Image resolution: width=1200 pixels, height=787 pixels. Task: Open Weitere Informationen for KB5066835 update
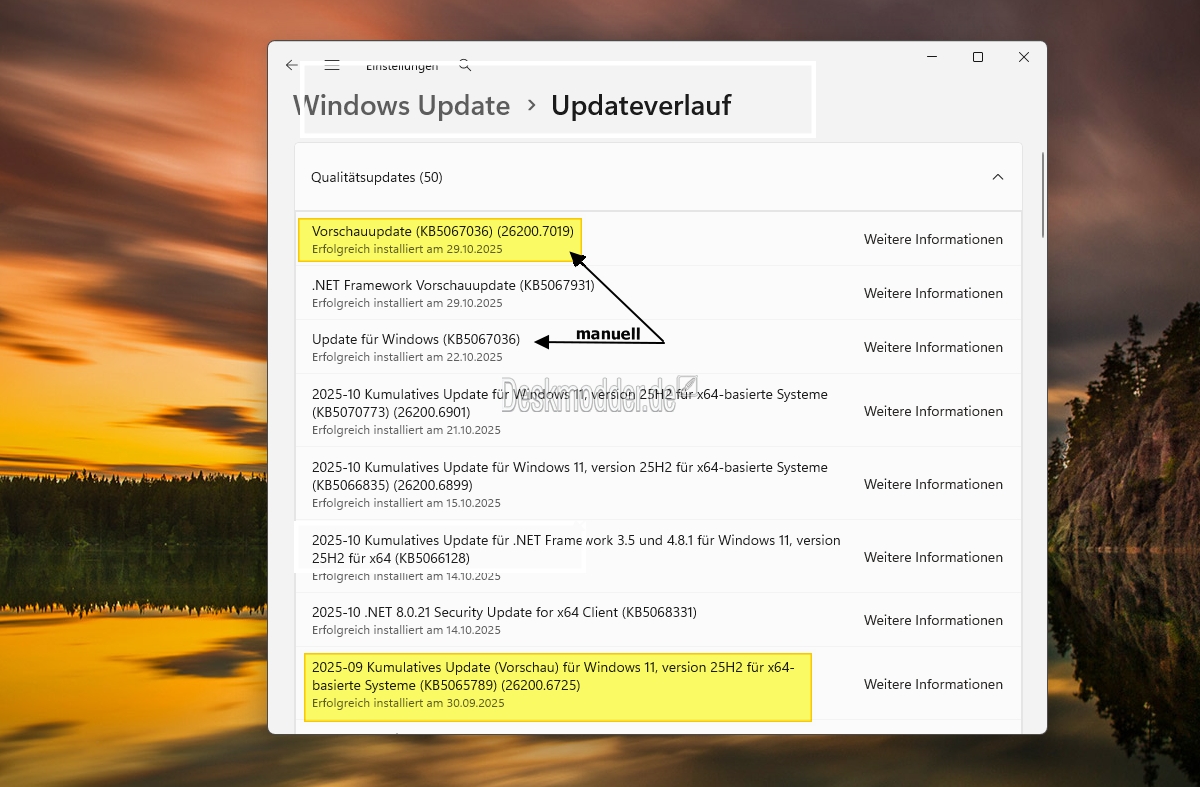(x=933, y=484)
